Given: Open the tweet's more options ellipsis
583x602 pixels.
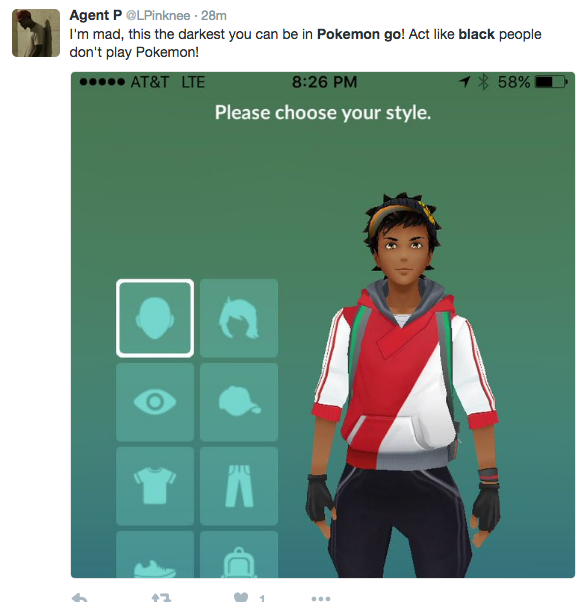Looking at the screenshot, I should click(x=321, y=598).
